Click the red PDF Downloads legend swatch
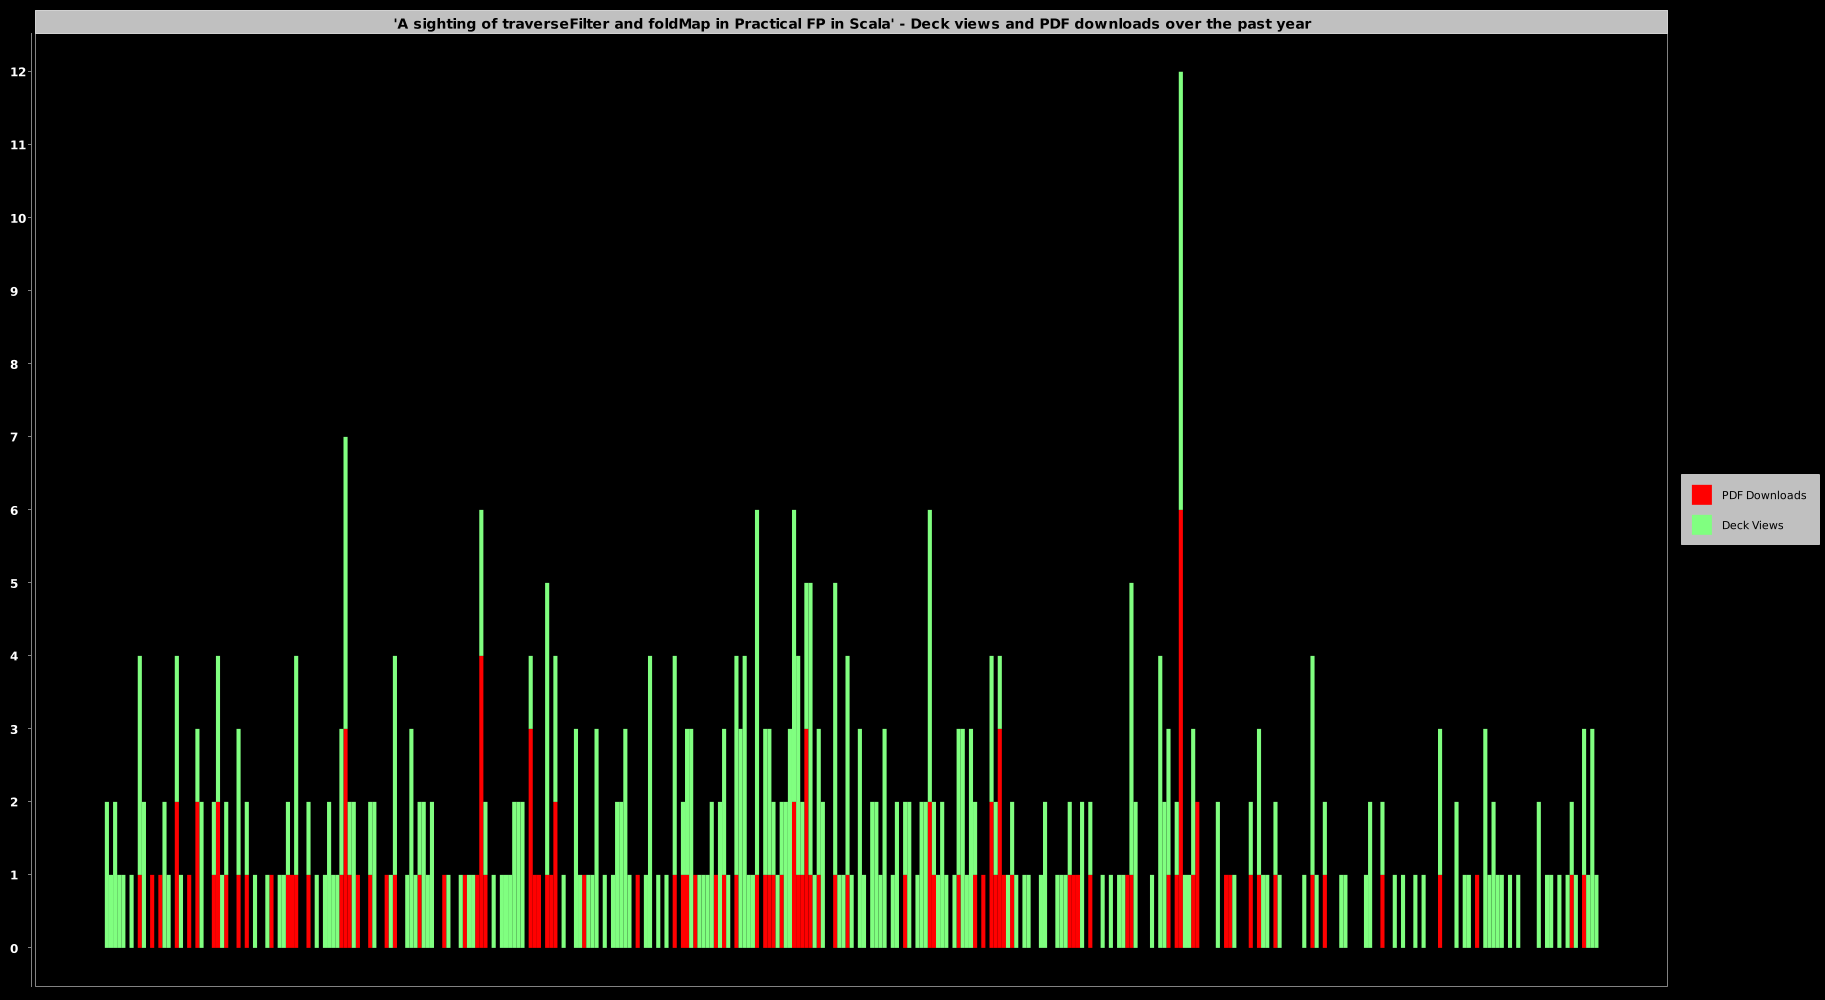Image resolution: width=1825 pixels, height=1000 pixels. coord(1701,495)
